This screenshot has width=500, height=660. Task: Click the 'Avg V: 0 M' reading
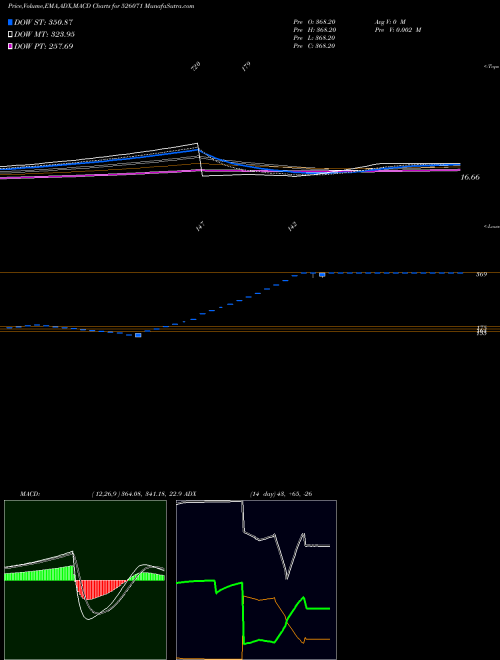(389, 22)
